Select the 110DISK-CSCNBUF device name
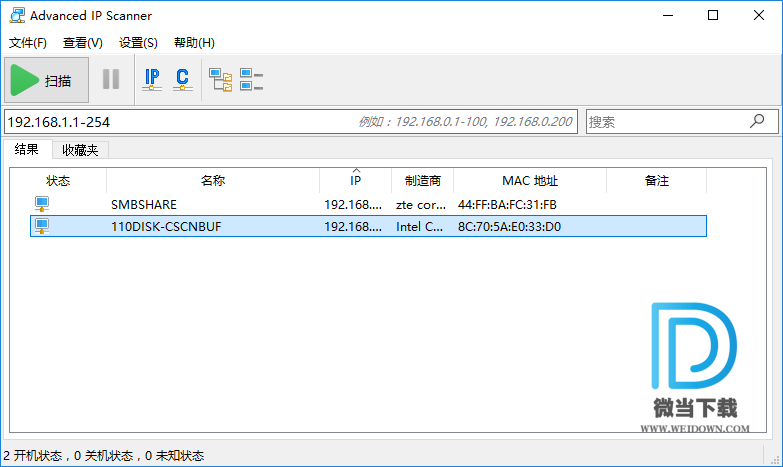 (166, 227)
